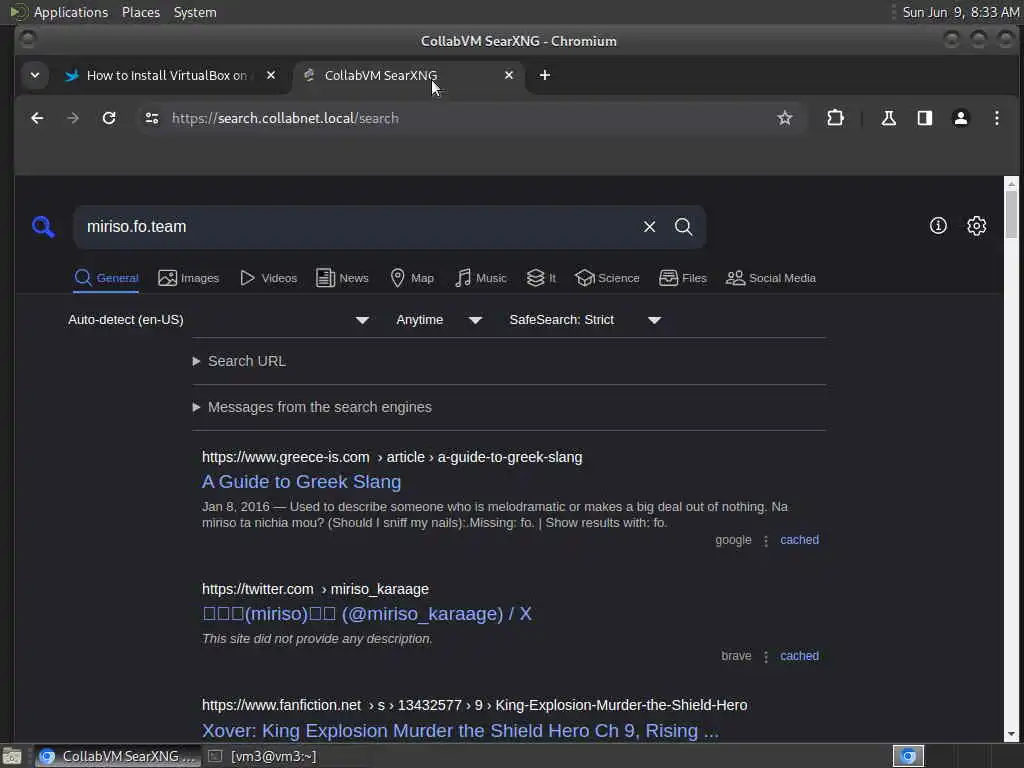Go forward in browser history
This screenshot has height=768, width=1024.
(73, 118)
